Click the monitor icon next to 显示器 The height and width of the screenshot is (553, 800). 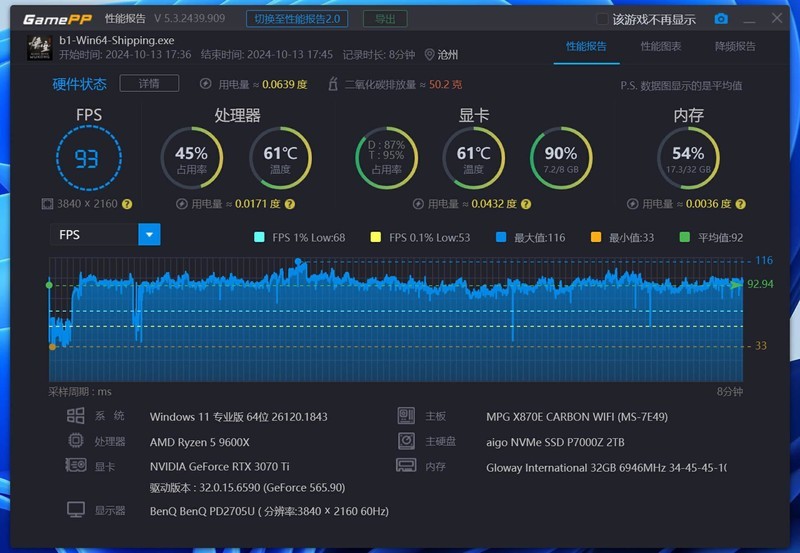coord(76,510)
